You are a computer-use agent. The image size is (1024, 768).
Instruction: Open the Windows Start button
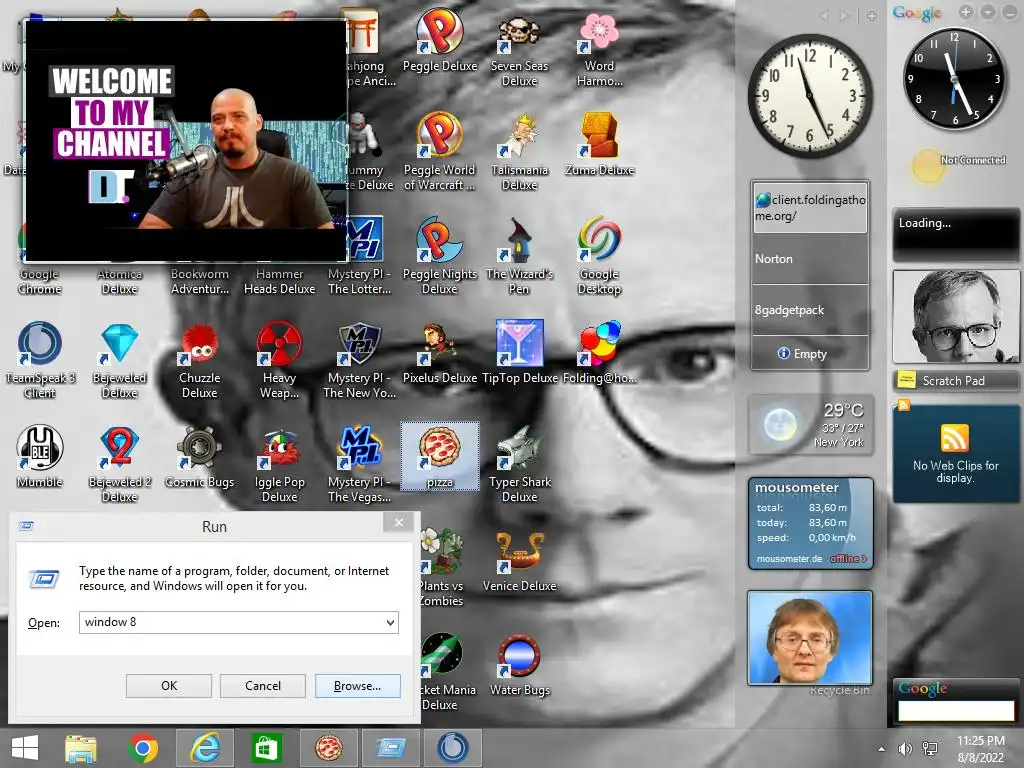pyautogui.click(x=25, y=748)
